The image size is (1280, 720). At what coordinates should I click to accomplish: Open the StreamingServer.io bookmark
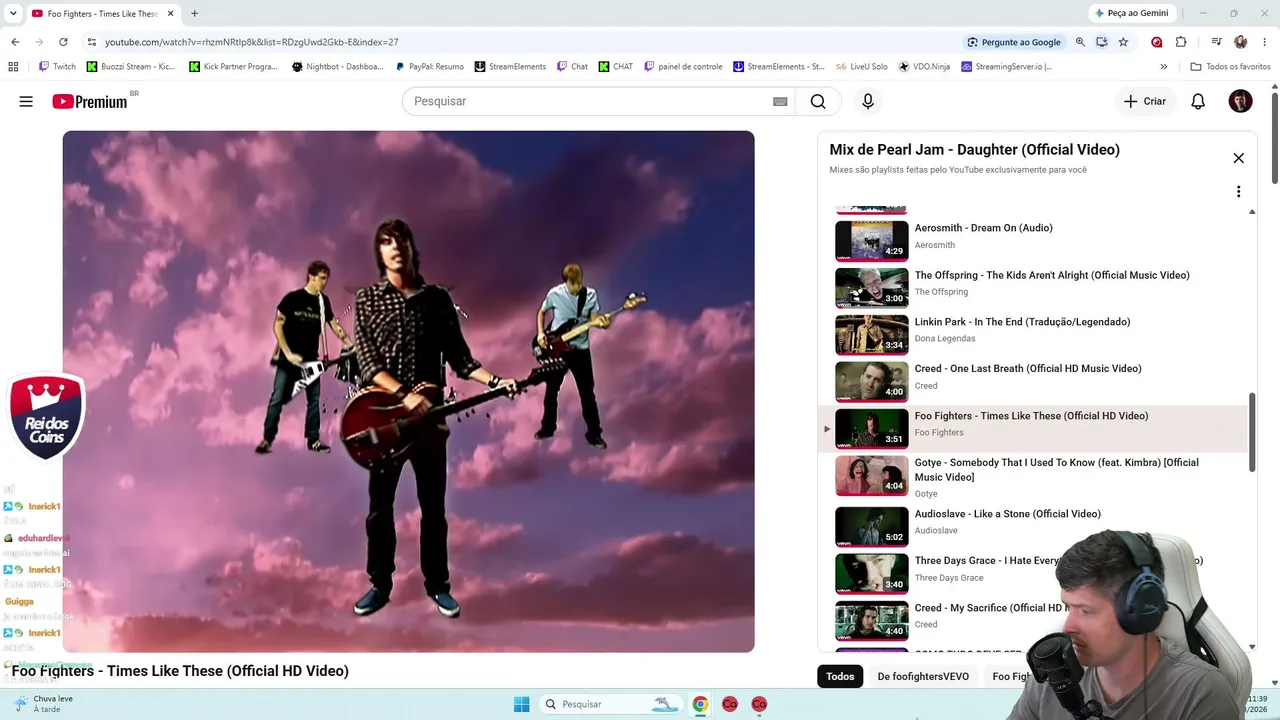(x=1006, y=67)
